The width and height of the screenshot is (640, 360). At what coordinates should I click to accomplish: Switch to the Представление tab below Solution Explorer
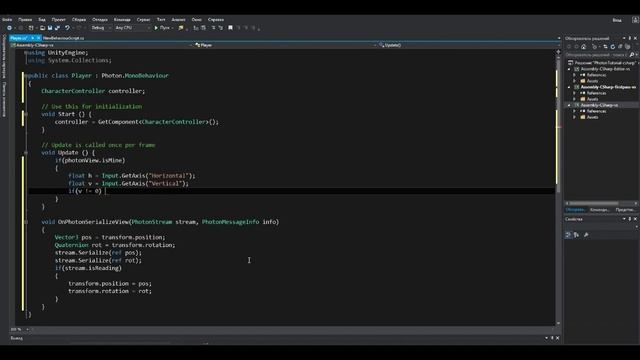(625, 210)
